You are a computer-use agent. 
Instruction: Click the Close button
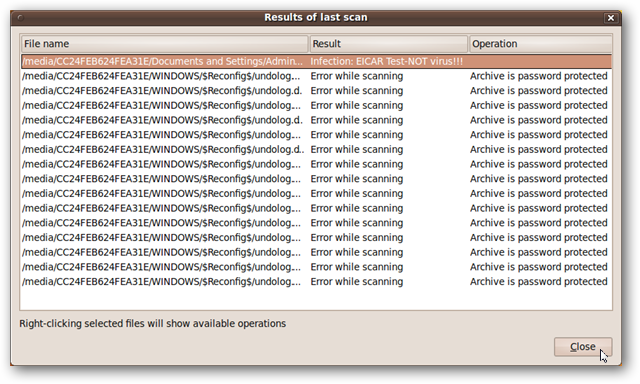coord(582,347)
